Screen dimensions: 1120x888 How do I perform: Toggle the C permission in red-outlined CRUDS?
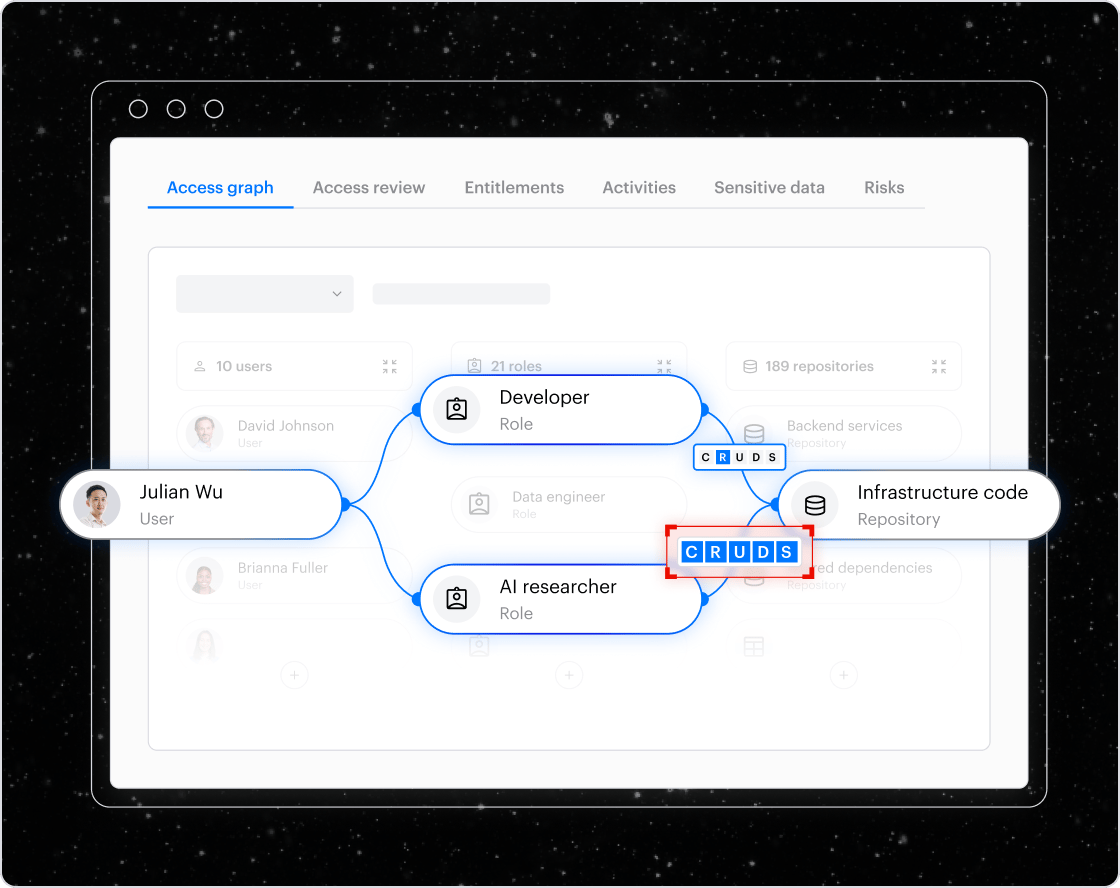pos(690,552)
